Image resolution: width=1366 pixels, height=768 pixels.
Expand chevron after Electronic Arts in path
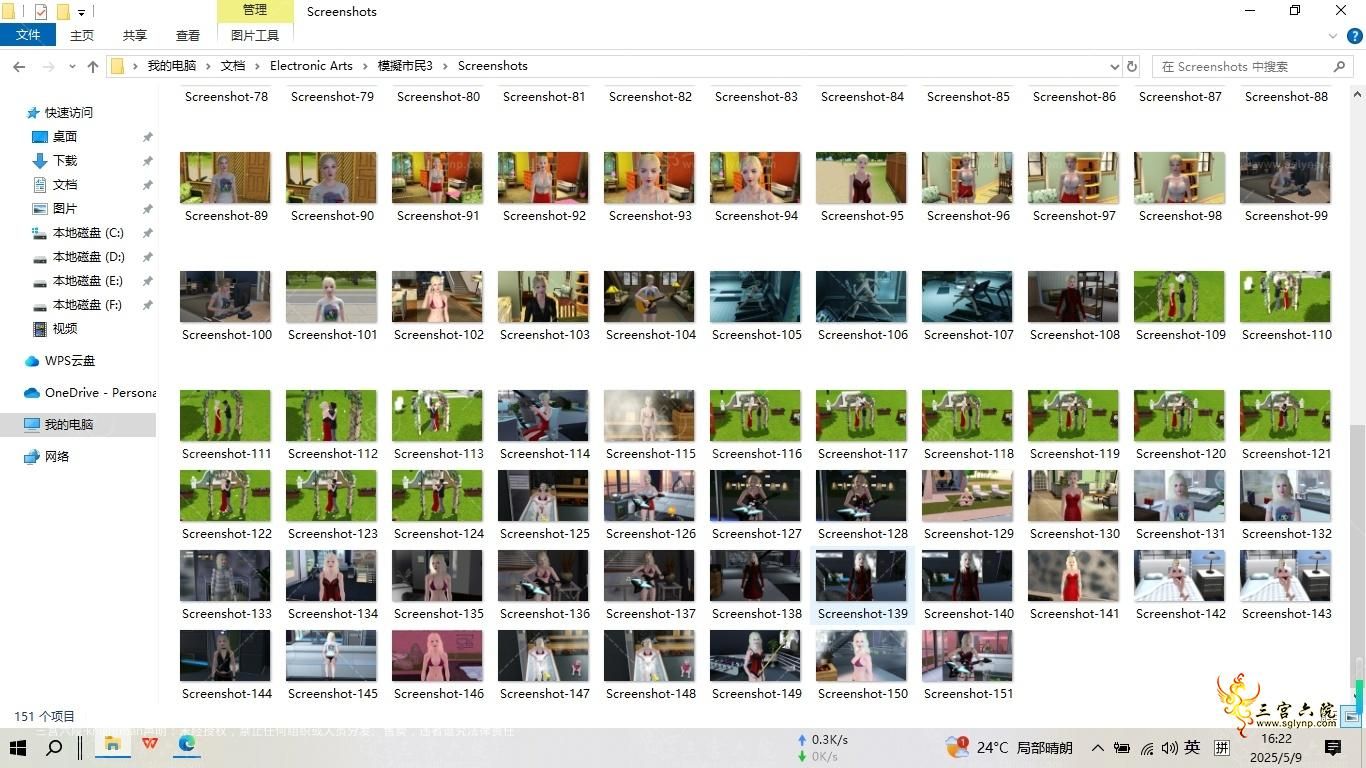tap(365, 66)
